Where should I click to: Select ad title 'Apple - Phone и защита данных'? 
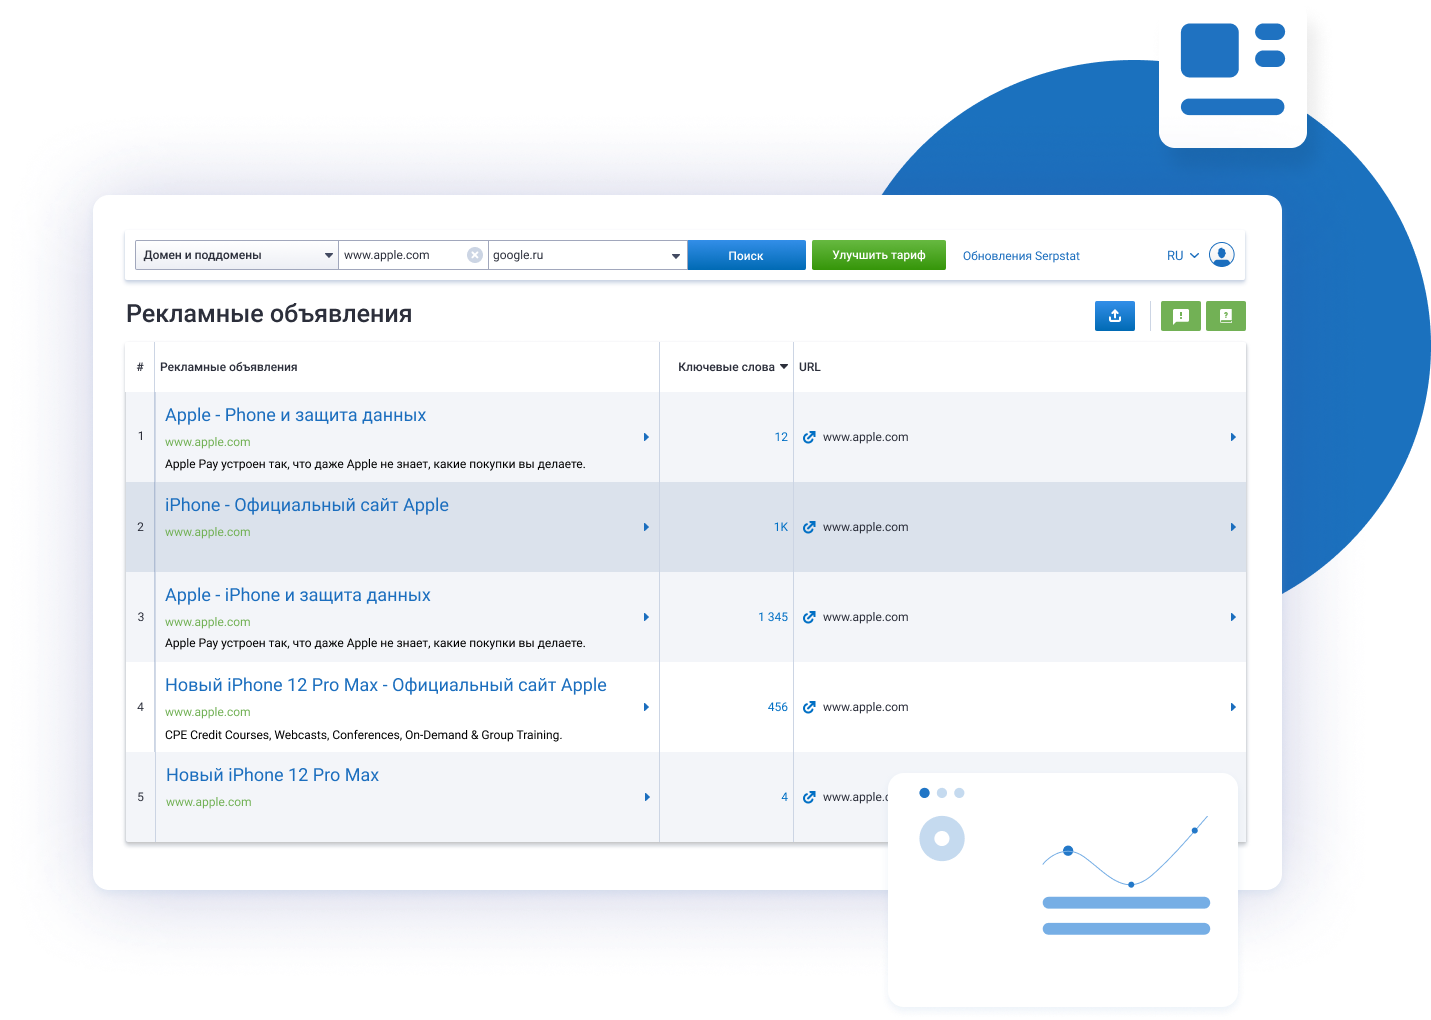coord(295,415)
